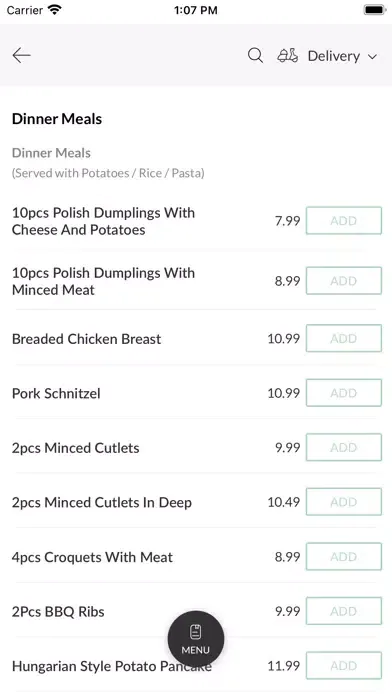Add Pork Schnitzel to order
This screenshot has width=392, height=696.
[x=344, y=393]
